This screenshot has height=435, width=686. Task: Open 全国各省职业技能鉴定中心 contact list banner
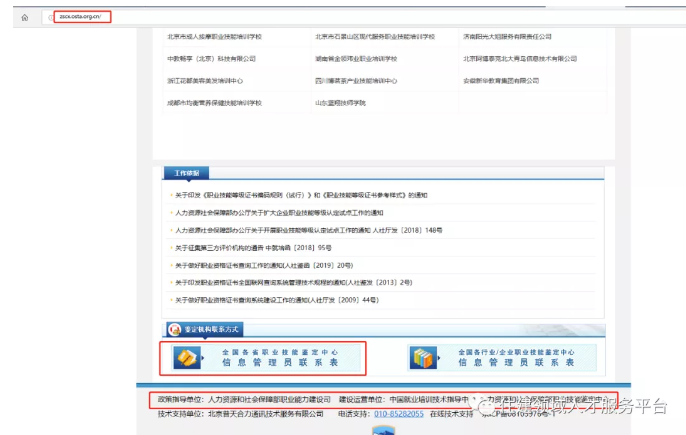coord(267,358)
